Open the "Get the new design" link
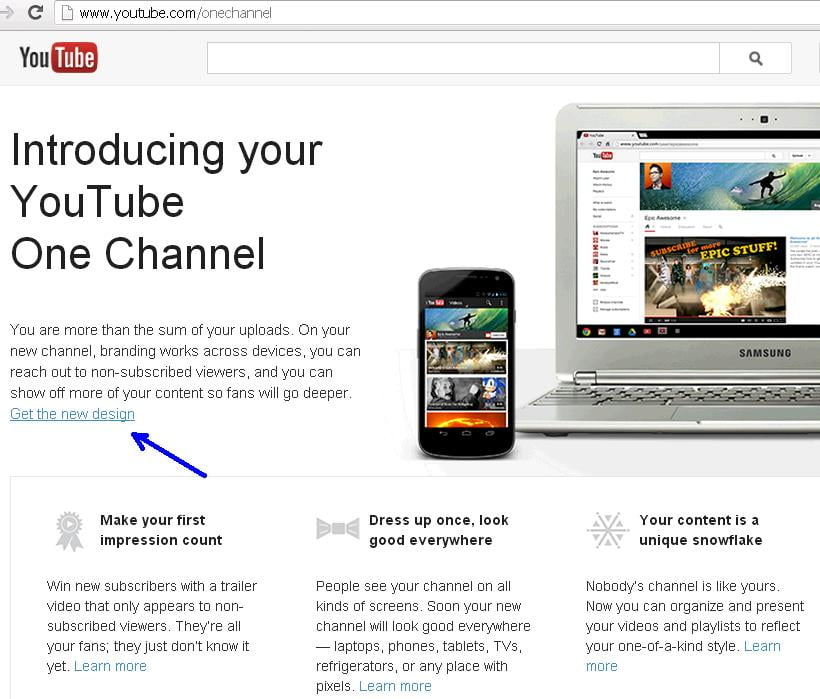Image resolution: width=820 pixels, height=699 pixels. pyautogui.click(x=73, y=414)
